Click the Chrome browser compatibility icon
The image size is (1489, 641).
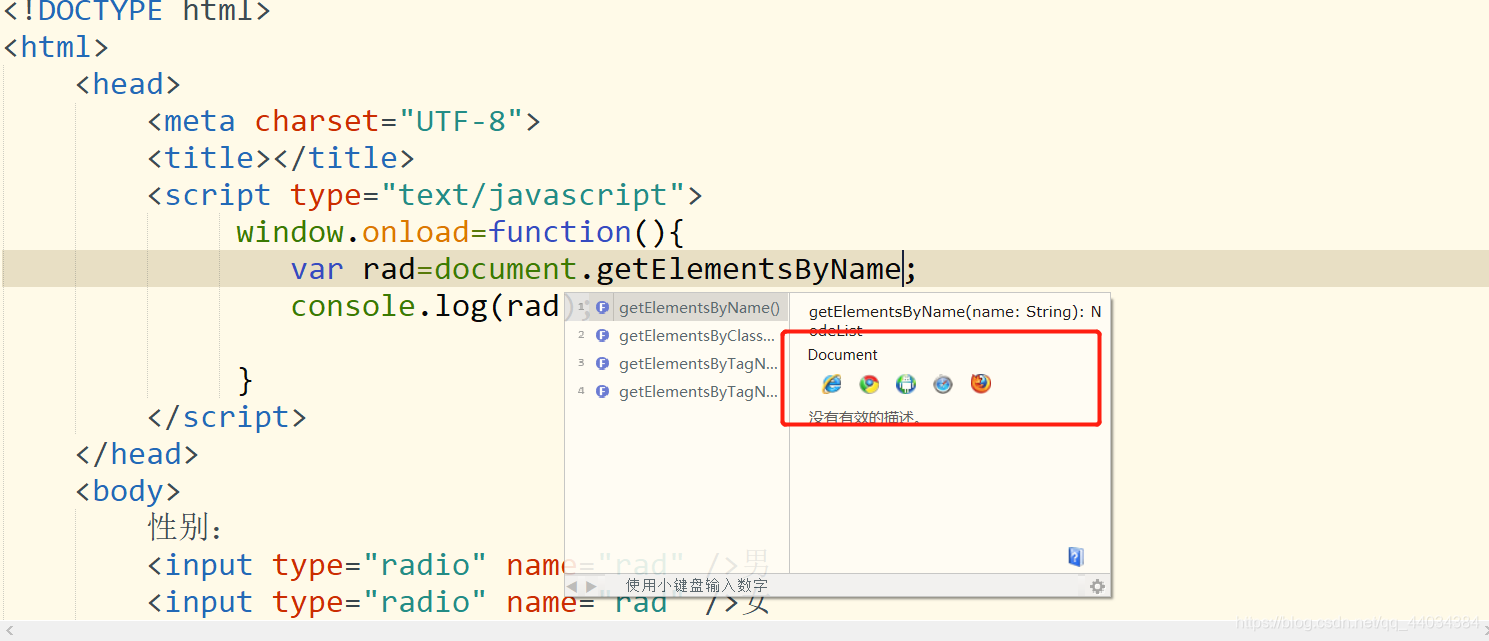coord(869,384)
